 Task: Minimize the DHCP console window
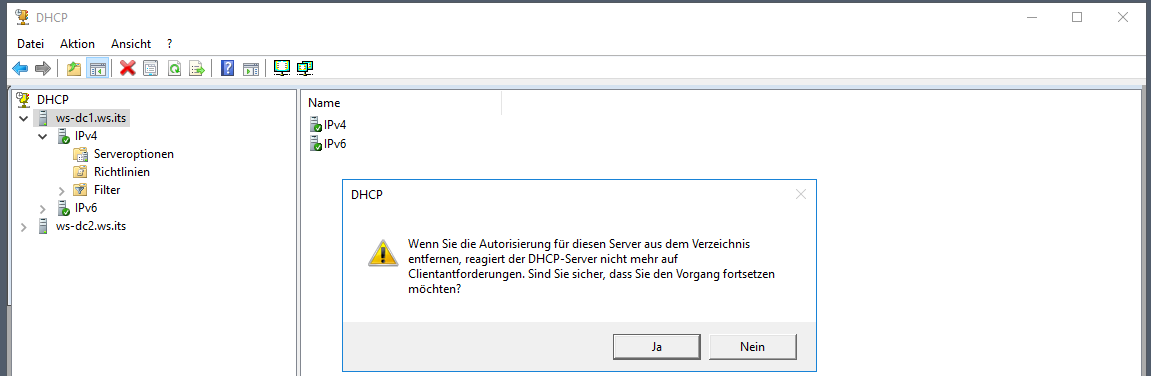click(x=1031, y=17)
